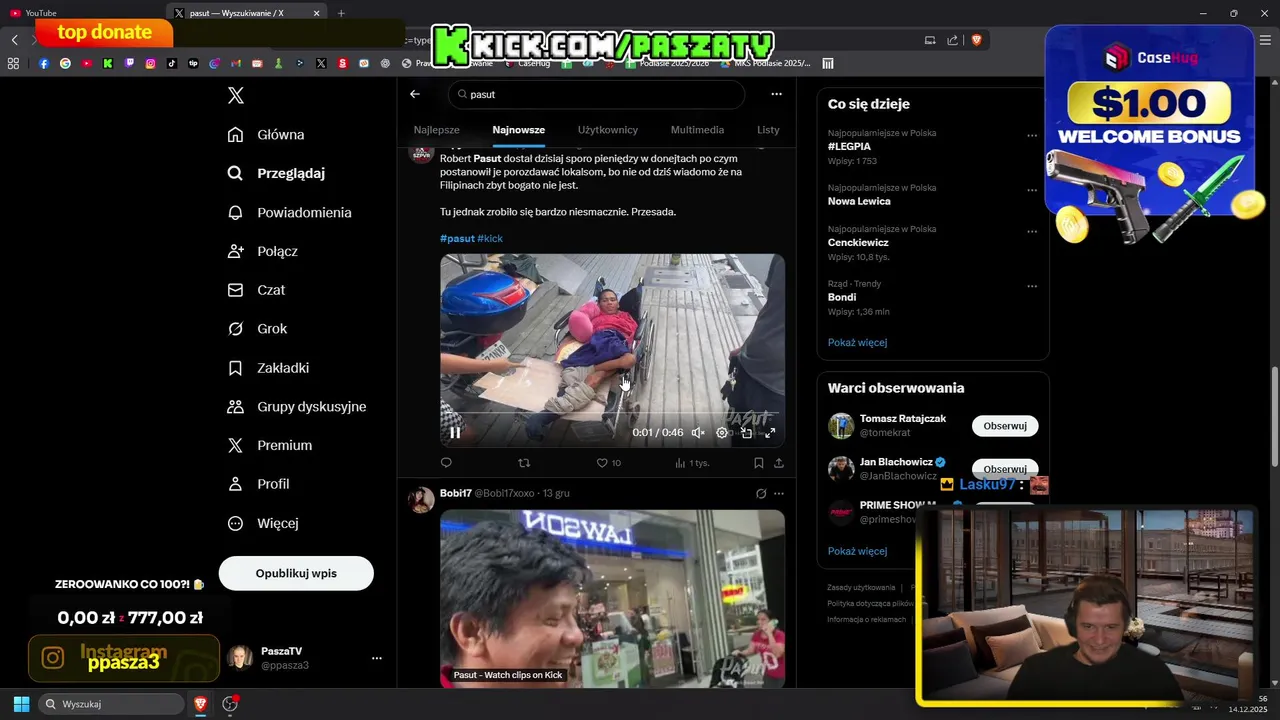1280x720 pixels.
Task: Enter video fullscreen mode
Action: [x=770, y=433]
